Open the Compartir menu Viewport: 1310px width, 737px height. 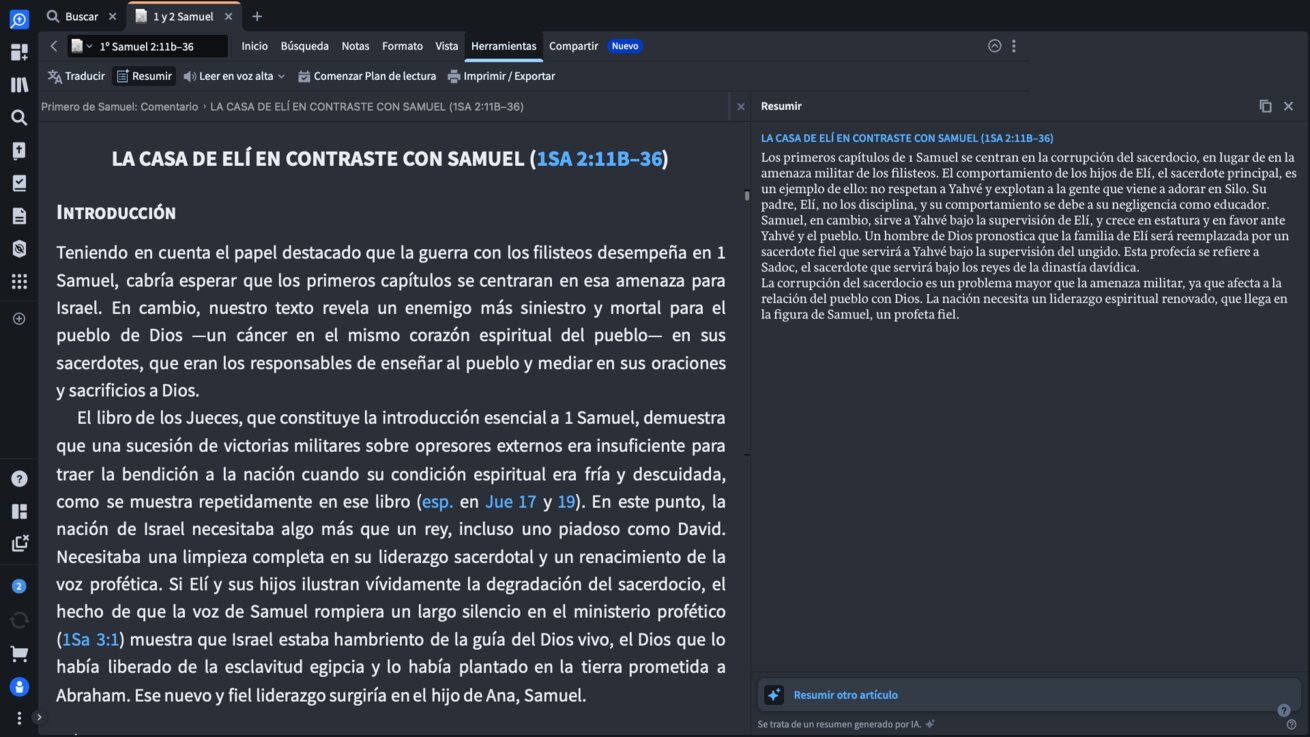tap(573, 46)
